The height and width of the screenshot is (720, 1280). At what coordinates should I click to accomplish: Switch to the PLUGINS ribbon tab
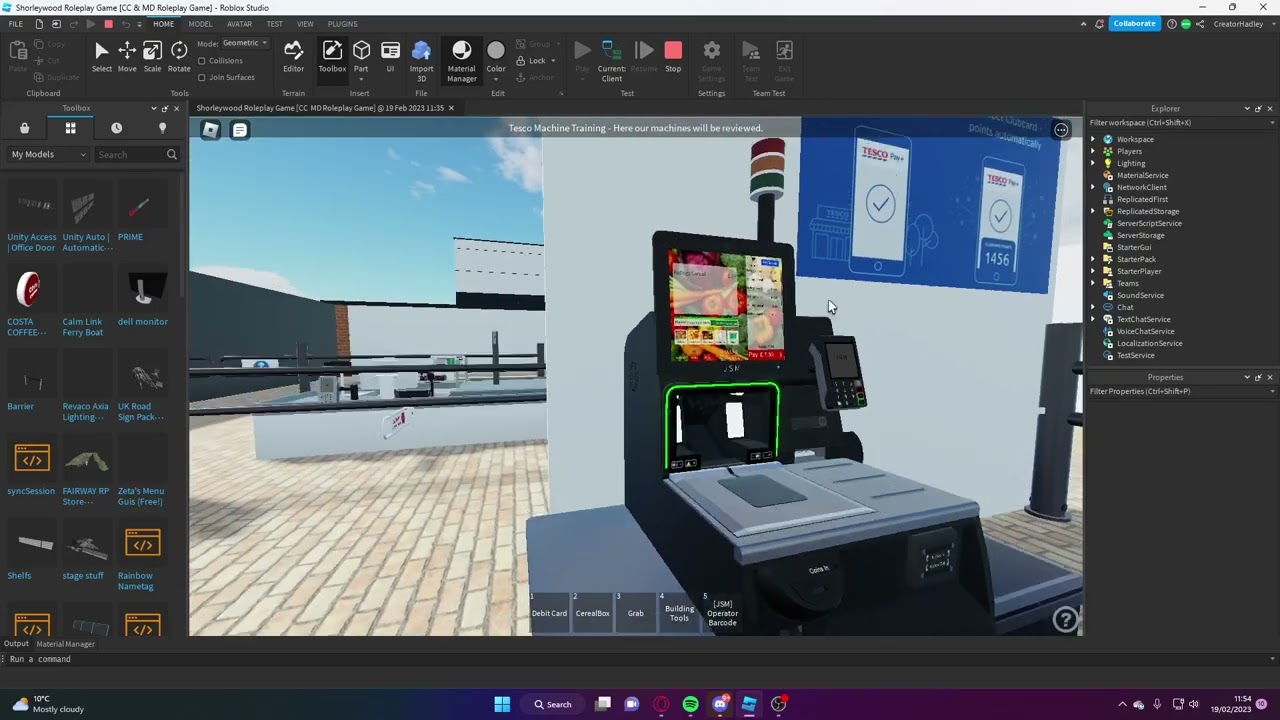[342, 24]
